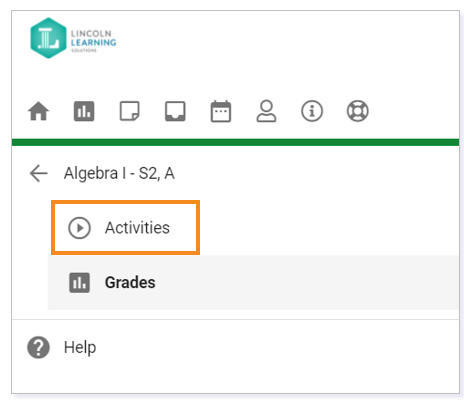The image size is (464, 403).
Task: Open the gradebook bar chart icon
Action: point(84,111)
